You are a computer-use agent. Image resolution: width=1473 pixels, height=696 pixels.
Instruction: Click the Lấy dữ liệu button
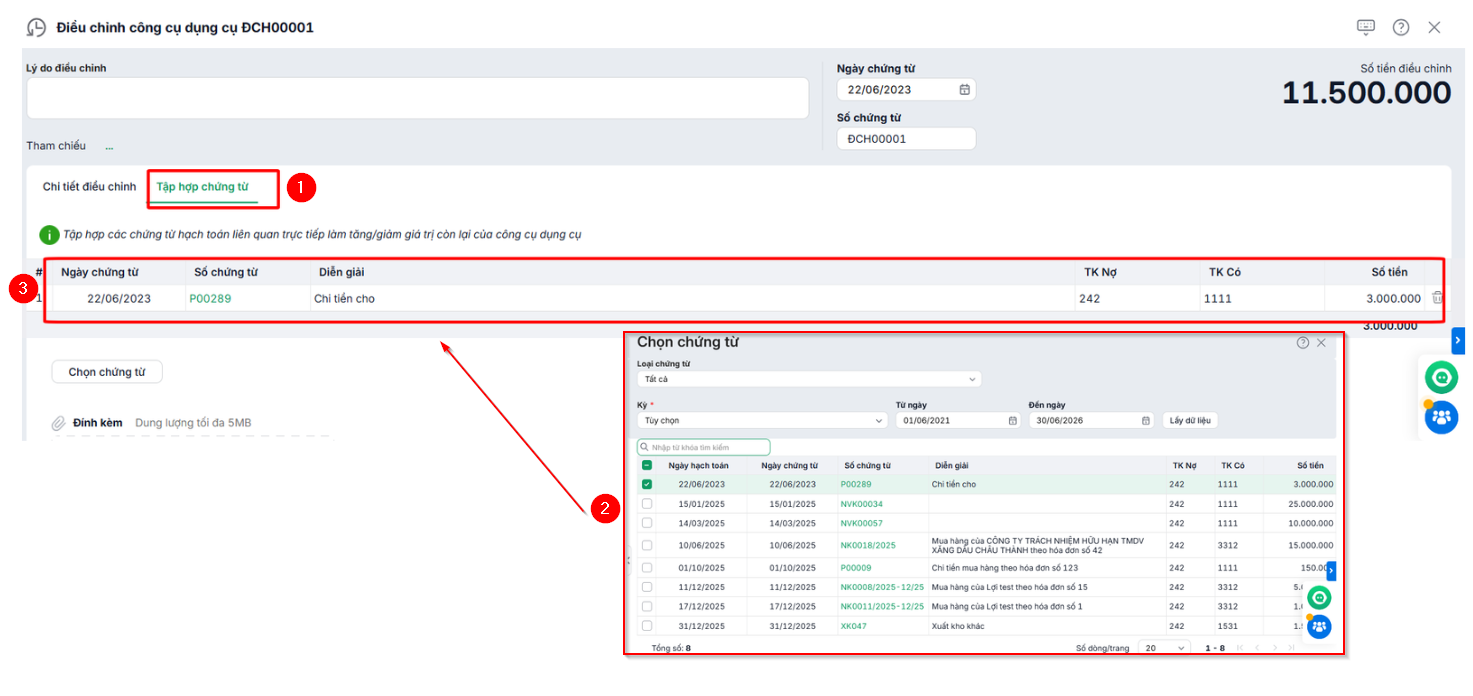pyautogui.click(x=1190, y=421)
